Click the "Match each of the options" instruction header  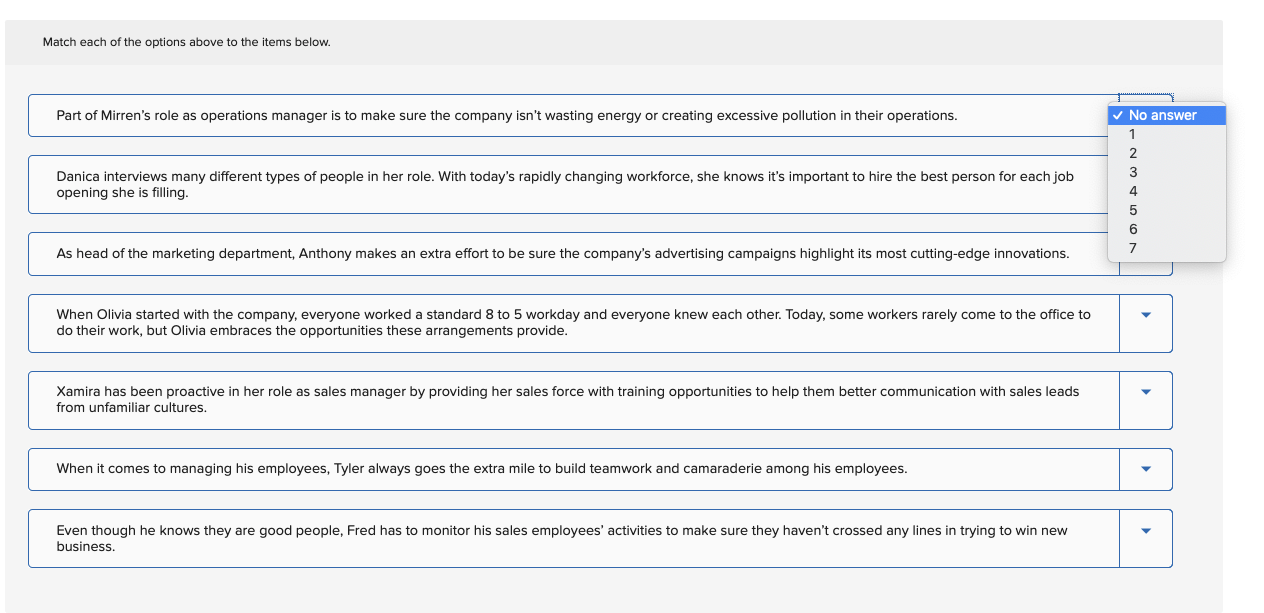186,42
